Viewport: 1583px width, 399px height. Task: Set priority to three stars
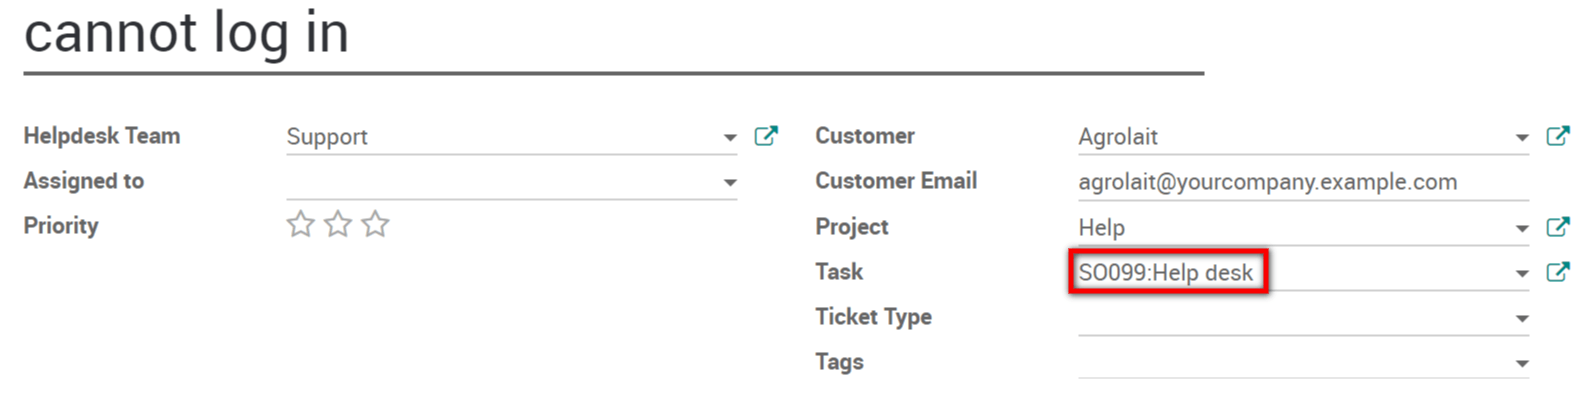tap(375, 224)
